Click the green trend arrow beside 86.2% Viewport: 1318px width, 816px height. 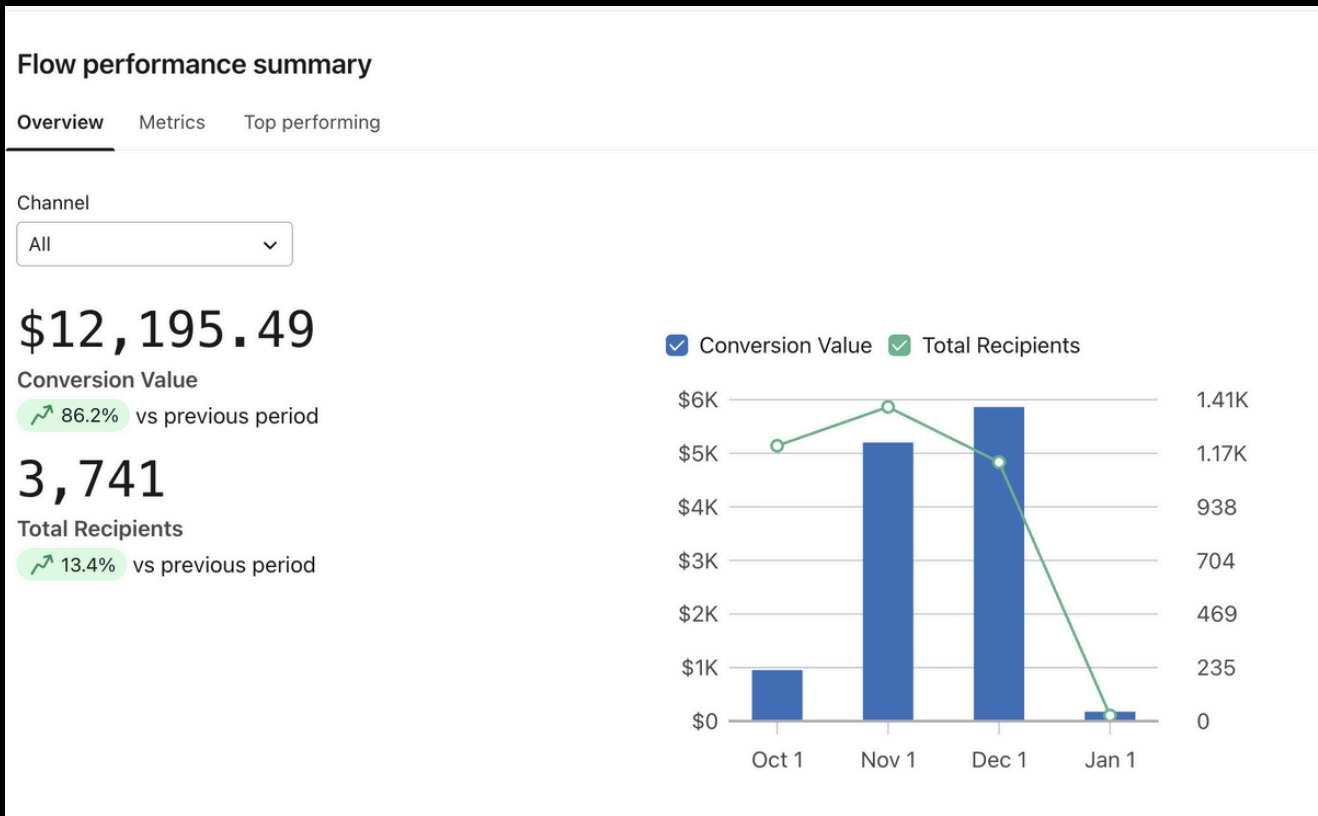pos(41,416)
